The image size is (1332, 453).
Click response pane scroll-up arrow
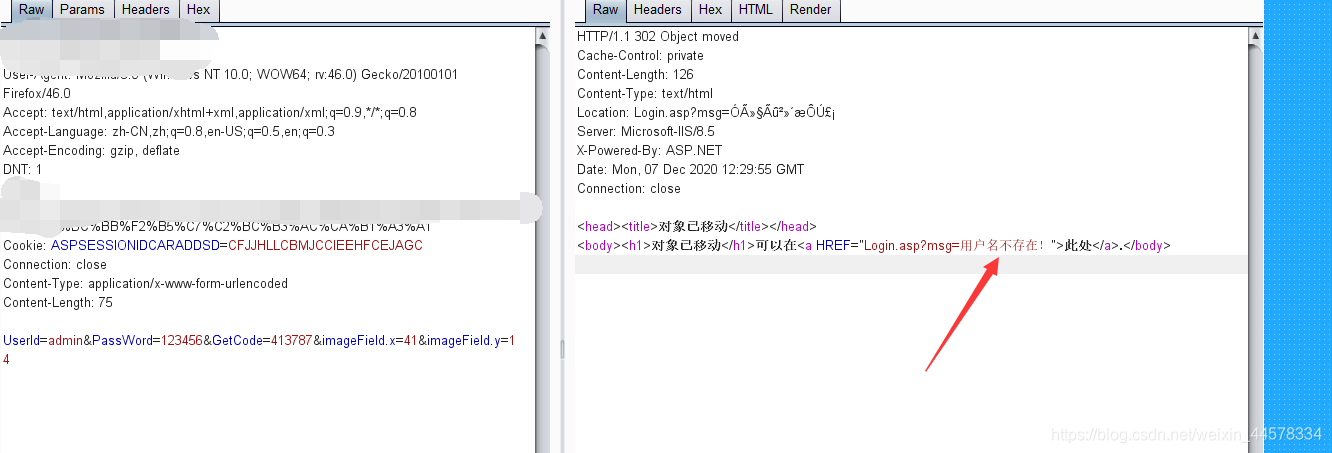1256,35
